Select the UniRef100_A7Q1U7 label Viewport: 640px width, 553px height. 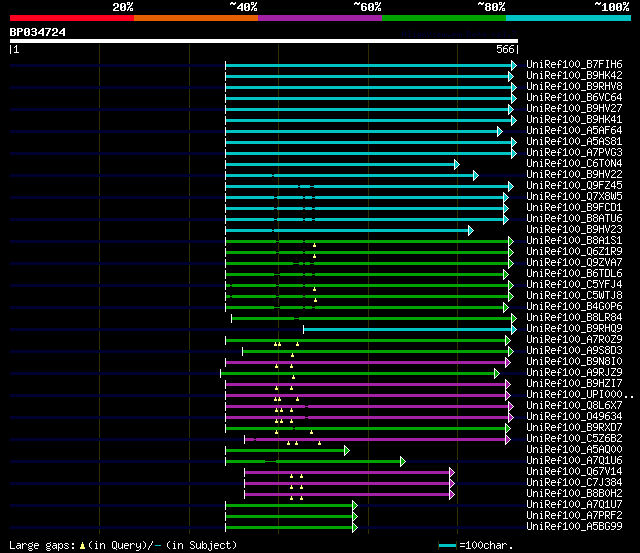pos(574,505)
